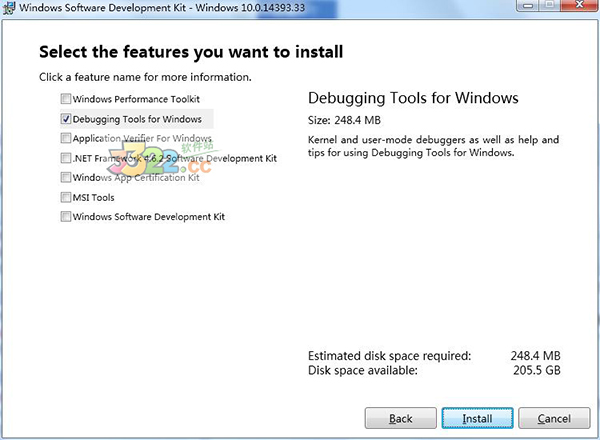The height and width of the screenshot is (440, 600).
Task: Enable the Windows App Certification Kit checkbox
Action: [x=66, y=178]
